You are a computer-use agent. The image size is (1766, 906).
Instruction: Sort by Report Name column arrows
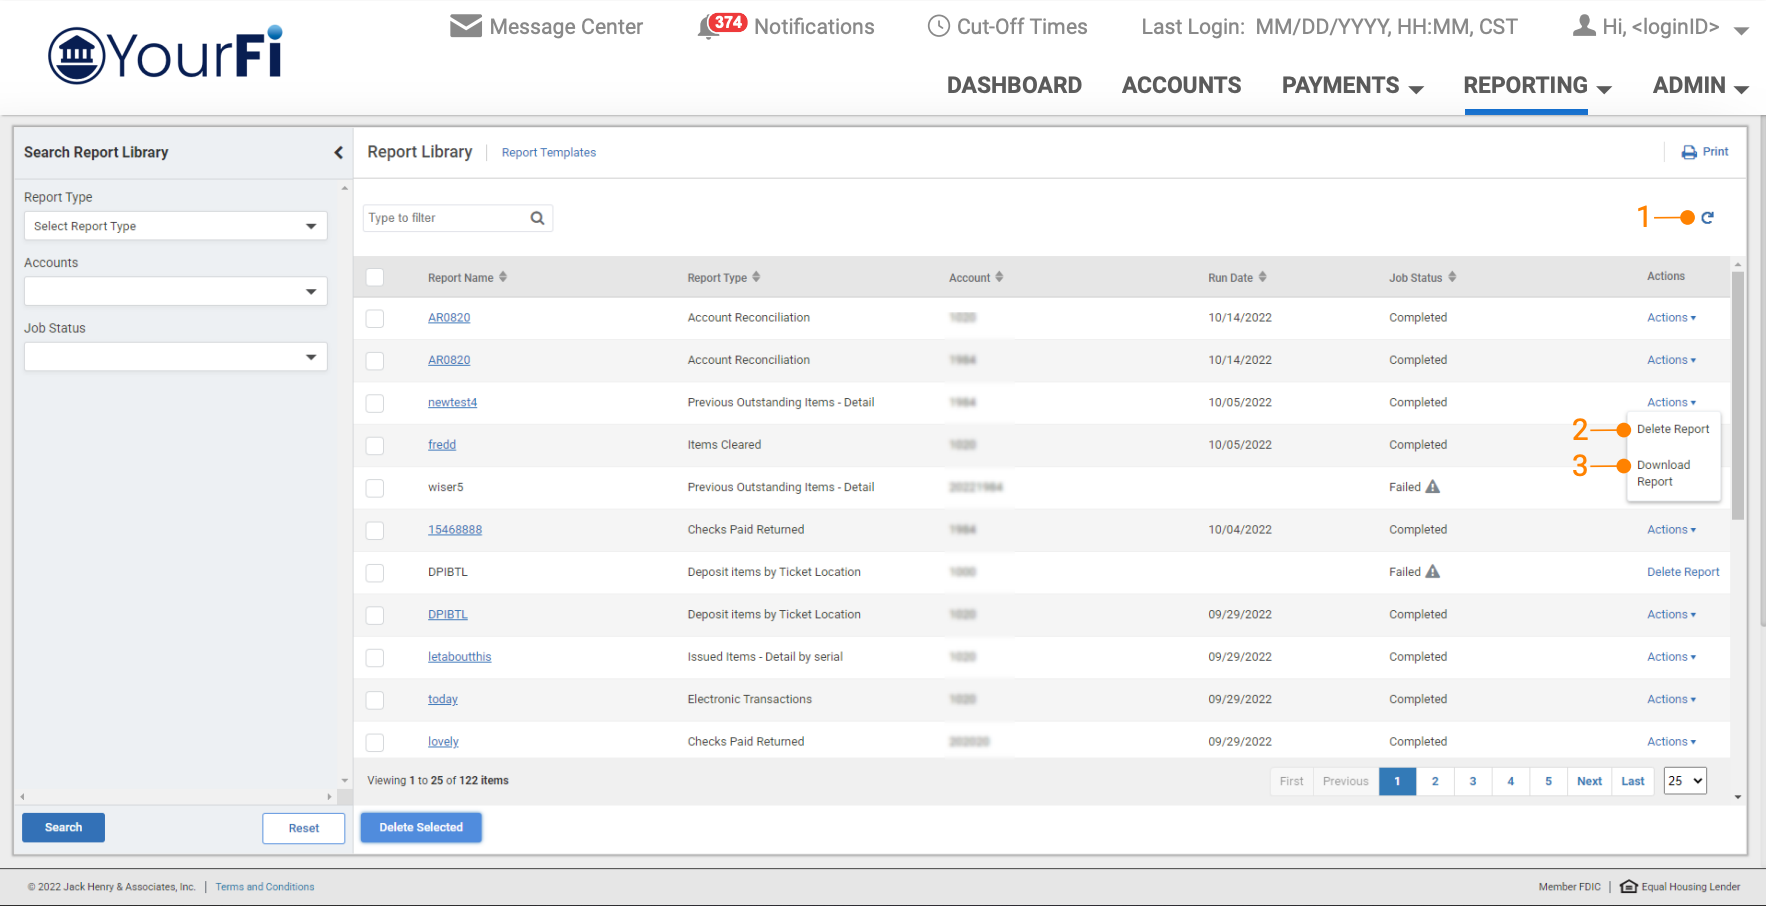[x=503, y=277]
